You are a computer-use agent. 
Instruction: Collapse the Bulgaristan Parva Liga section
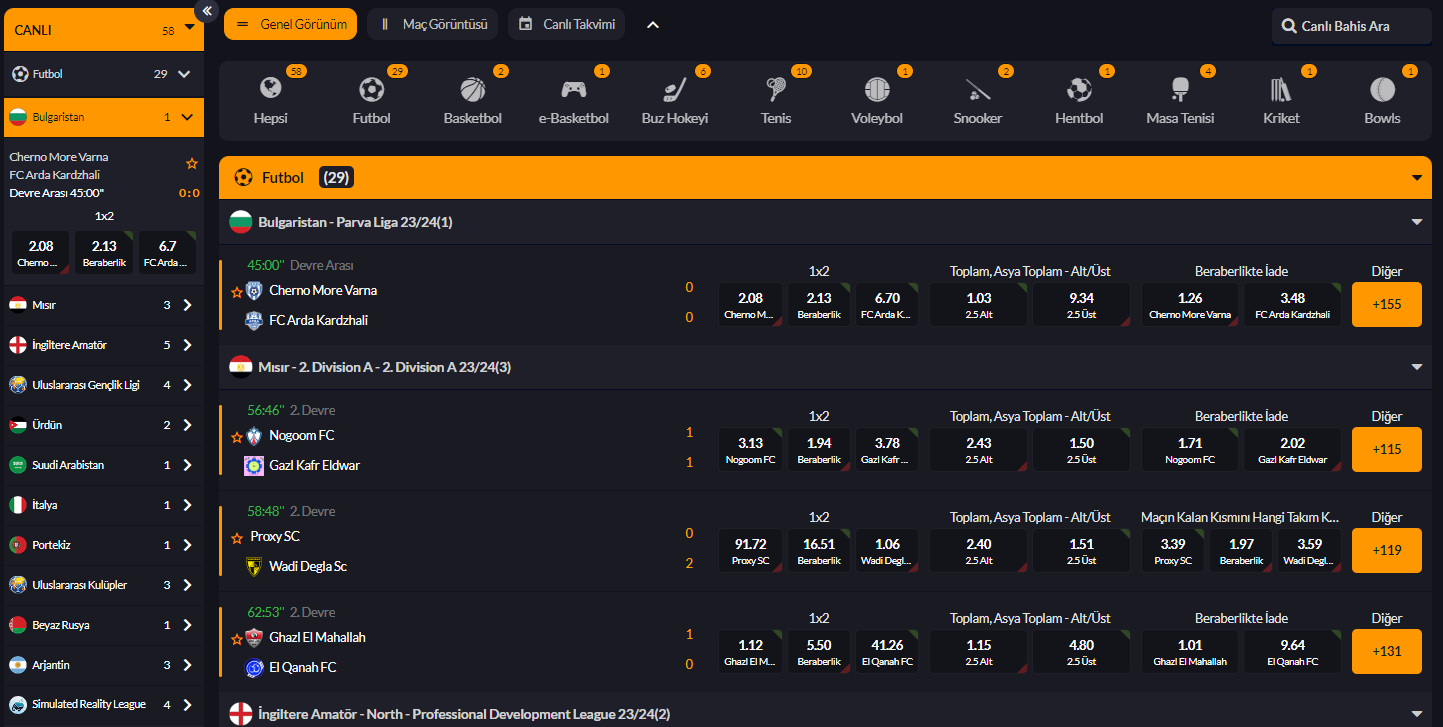pyautogui.click(x=1416, y=222)
